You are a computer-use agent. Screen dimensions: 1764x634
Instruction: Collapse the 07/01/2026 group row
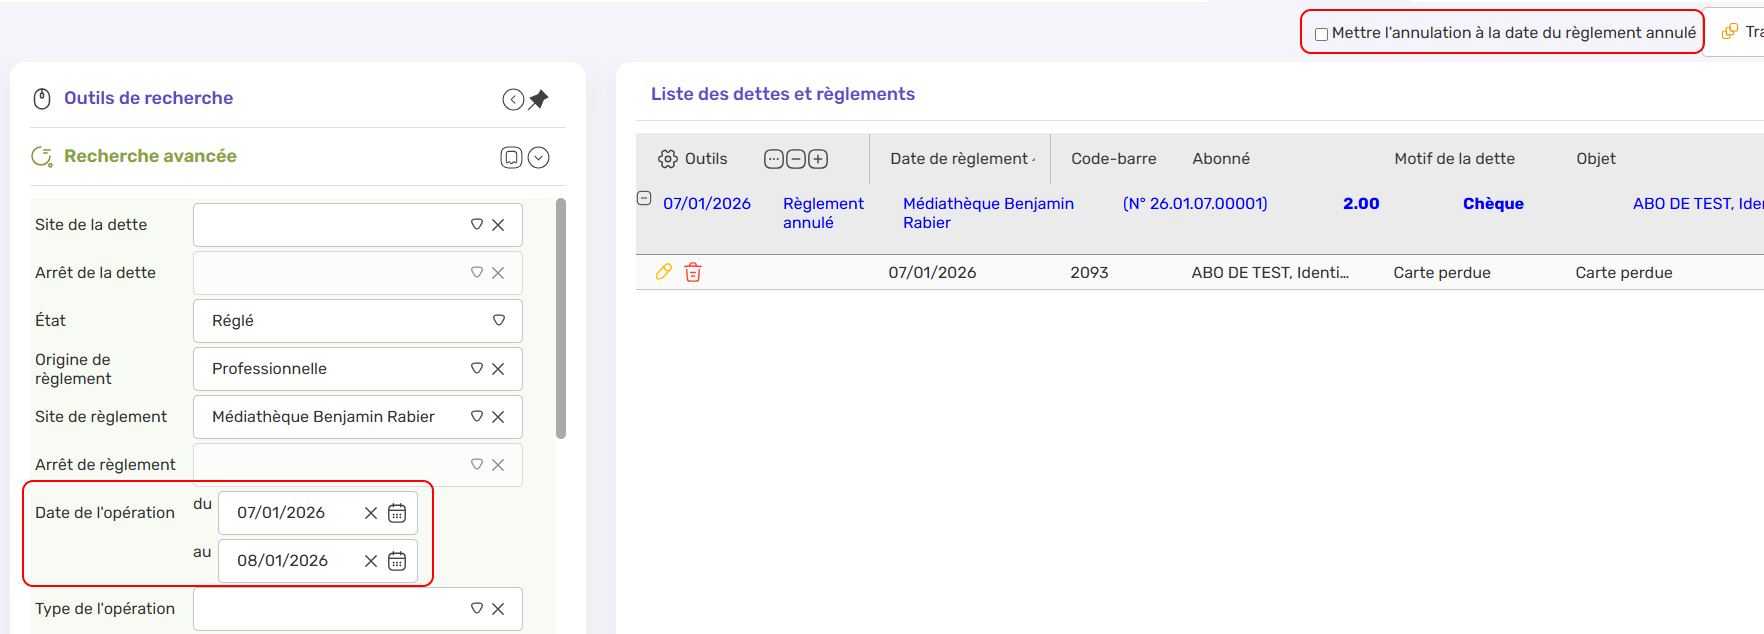(644, 199)
